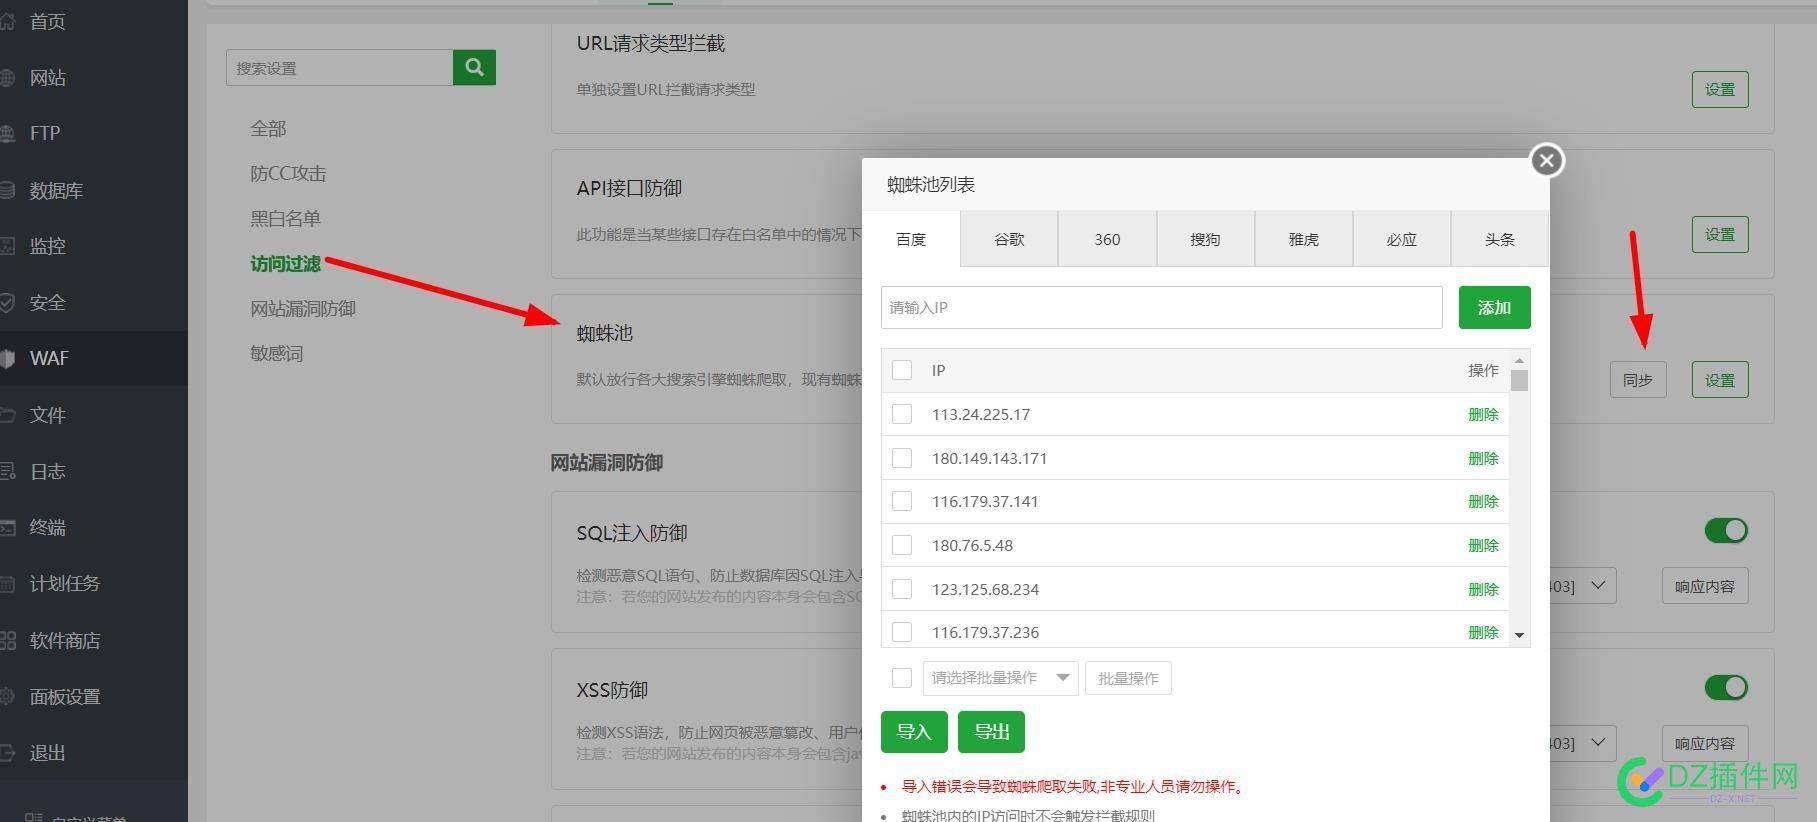Image resolution: width=1817 pixels, height=822 pixels.
Task: Switch to the 雅虎 tab
Action: pos(1303,239)
